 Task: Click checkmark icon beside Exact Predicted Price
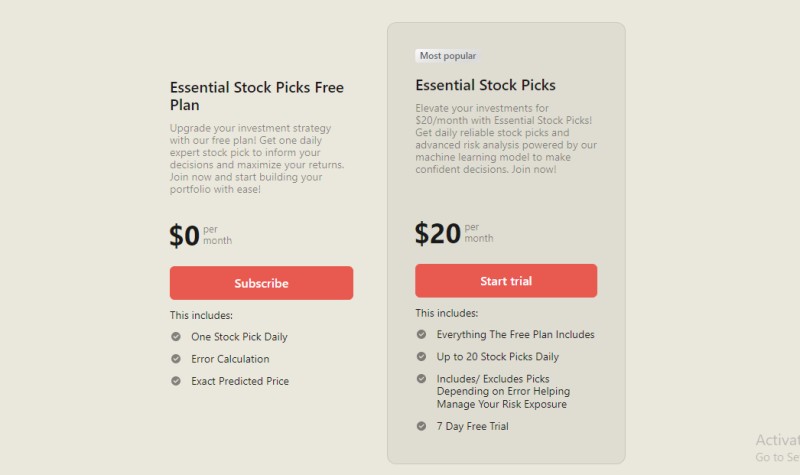176,381
